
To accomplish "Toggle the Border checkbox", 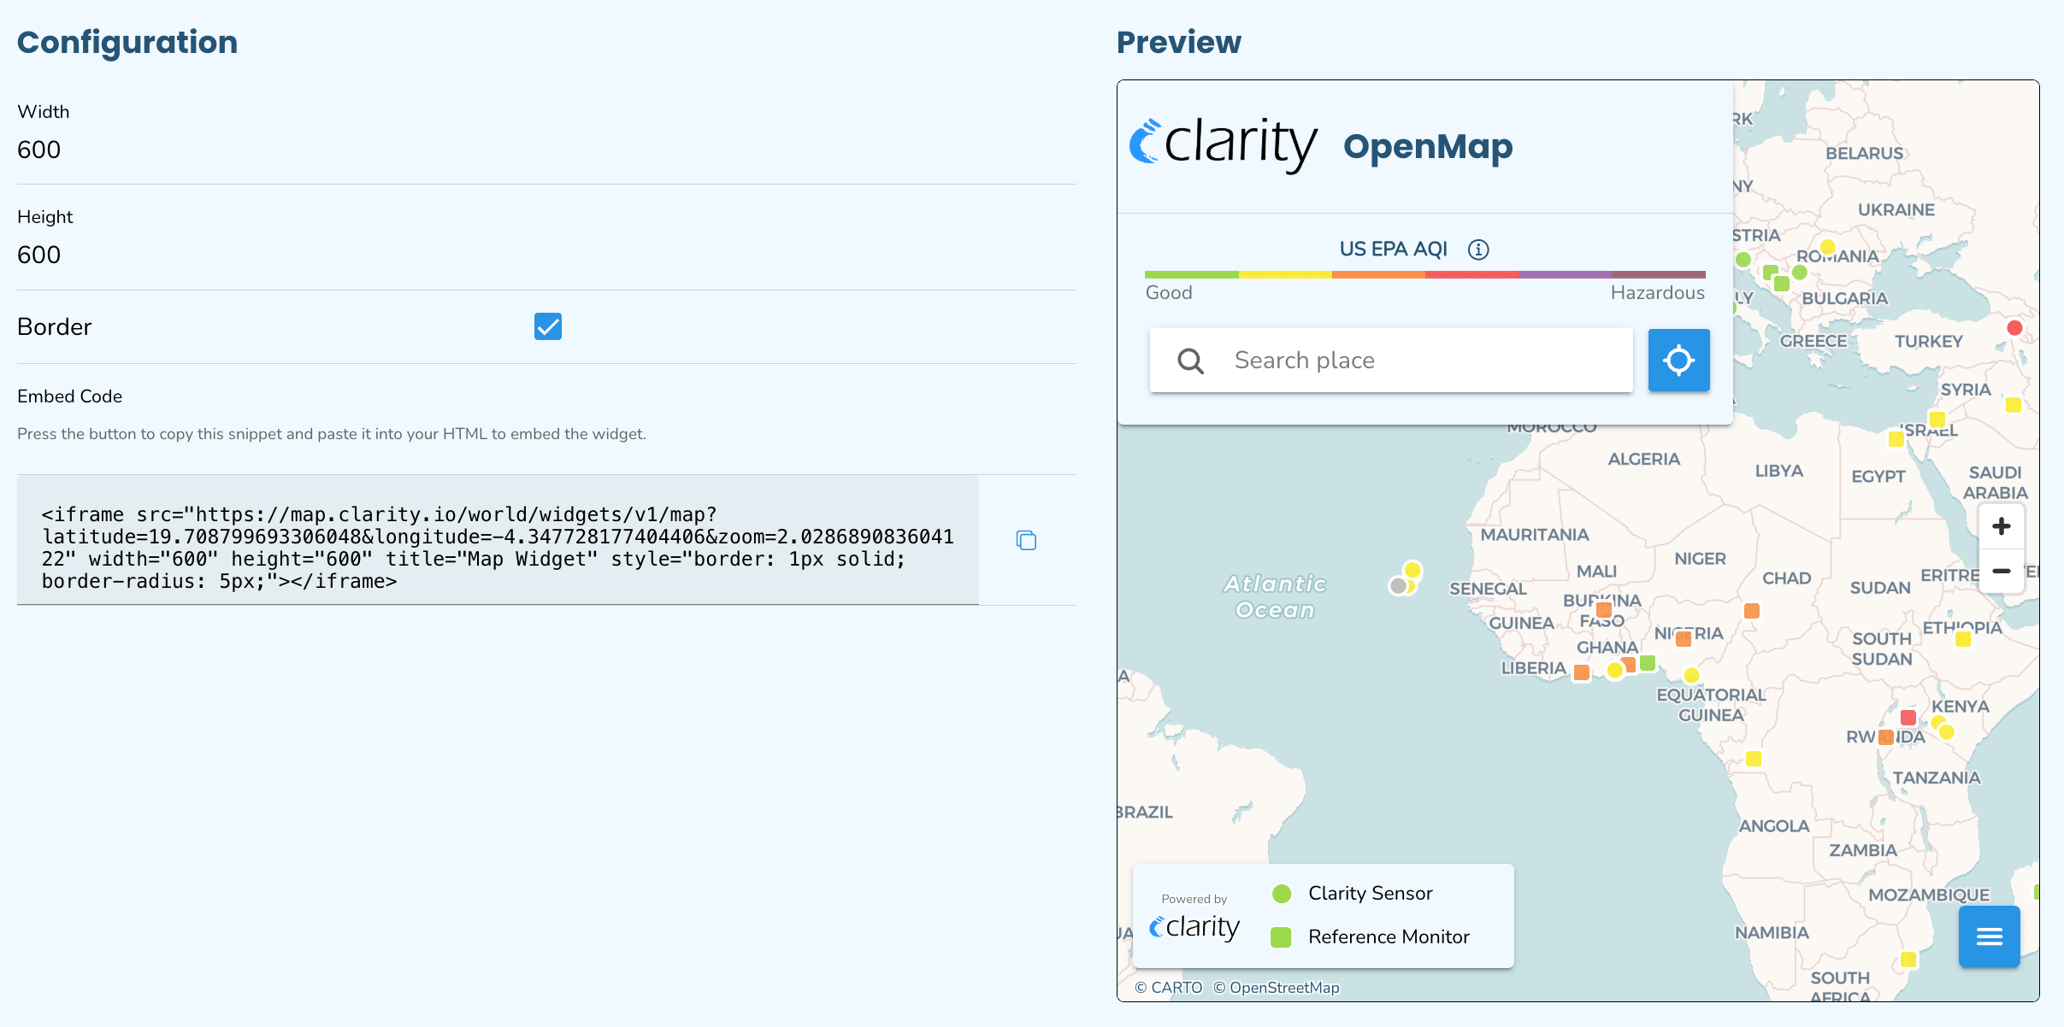I will coord(547,326).
